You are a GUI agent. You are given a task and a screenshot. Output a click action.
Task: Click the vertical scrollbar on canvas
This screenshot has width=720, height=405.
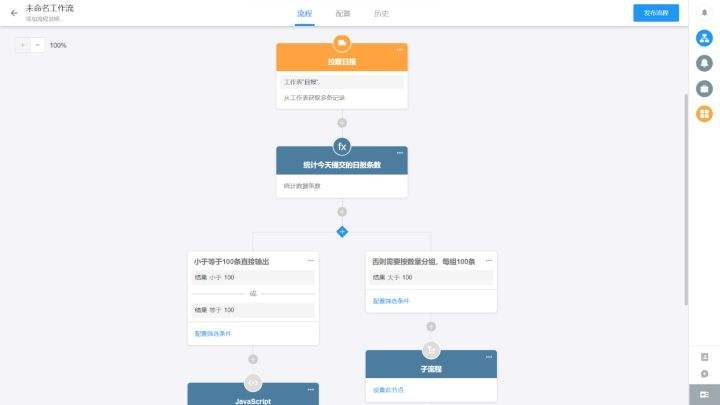686,199
